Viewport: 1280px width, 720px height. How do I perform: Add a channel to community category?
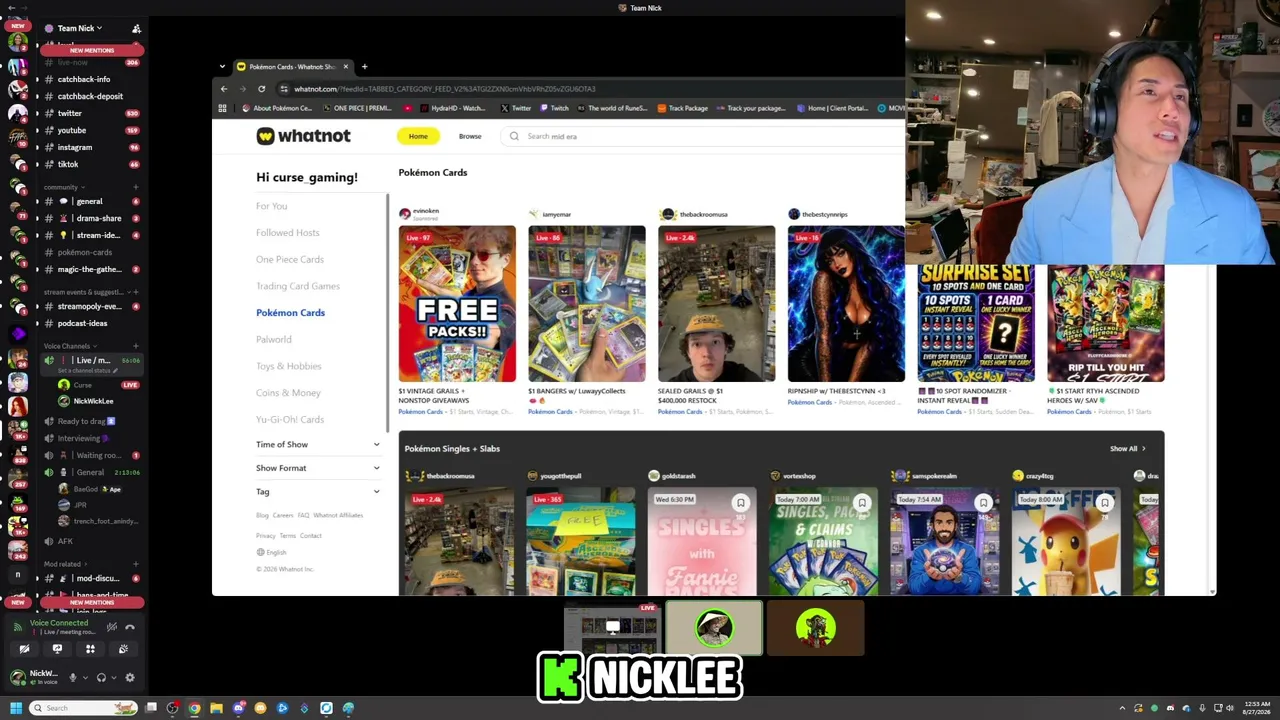137,187
